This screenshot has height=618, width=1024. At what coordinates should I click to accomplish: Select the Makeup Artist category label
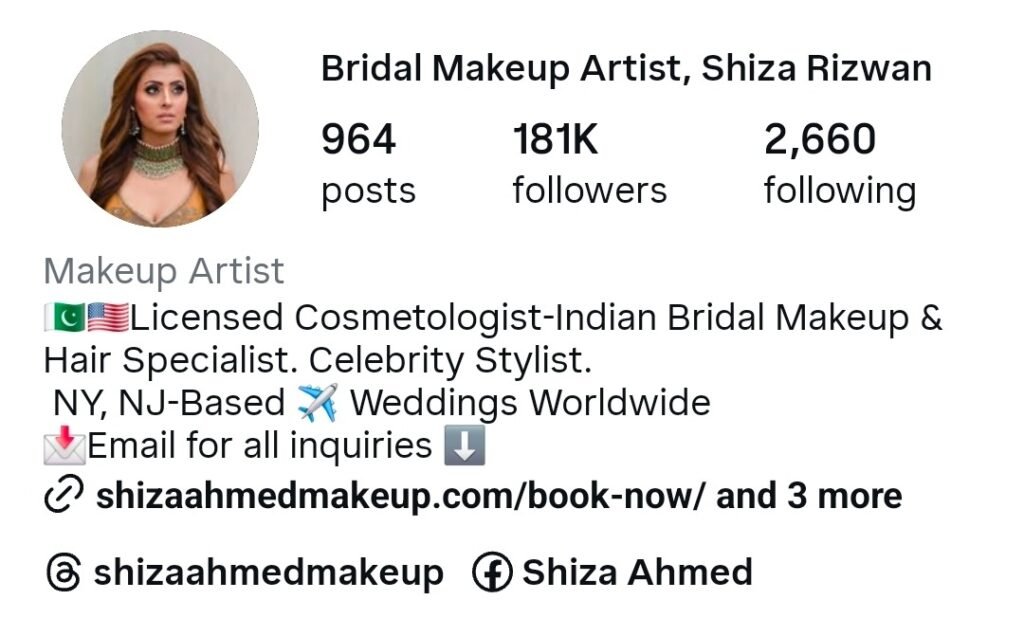[164, 271]
